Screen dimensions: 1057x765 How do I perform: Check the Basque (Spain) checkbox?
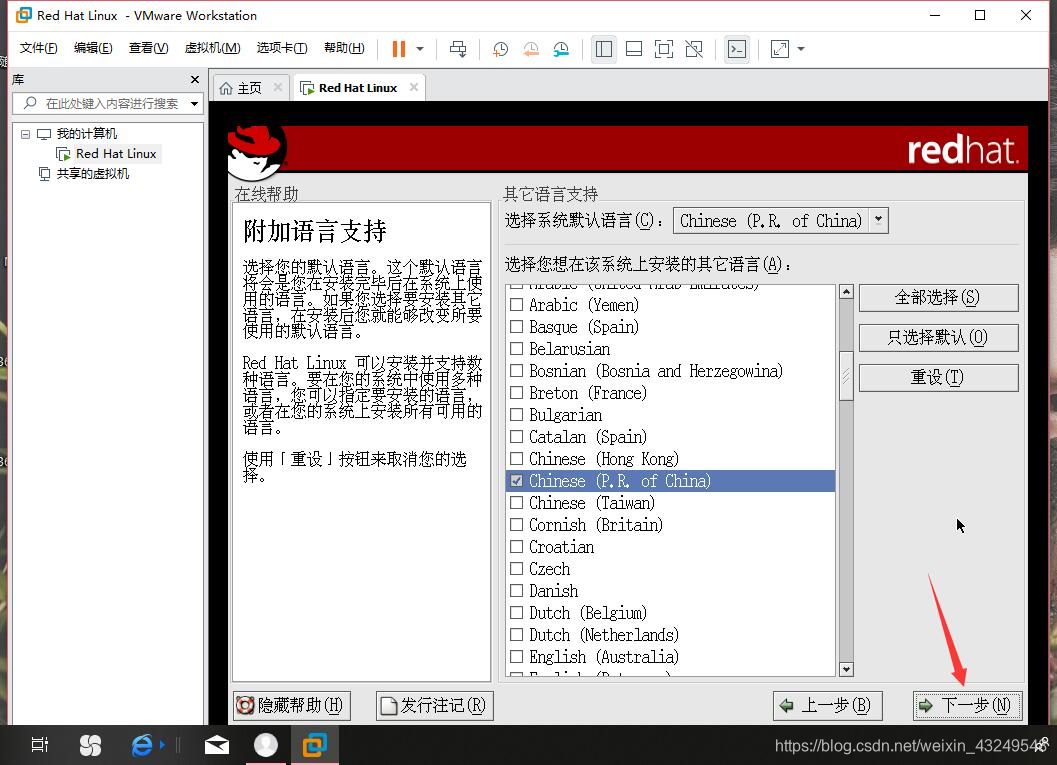click(x=516, y=327)
